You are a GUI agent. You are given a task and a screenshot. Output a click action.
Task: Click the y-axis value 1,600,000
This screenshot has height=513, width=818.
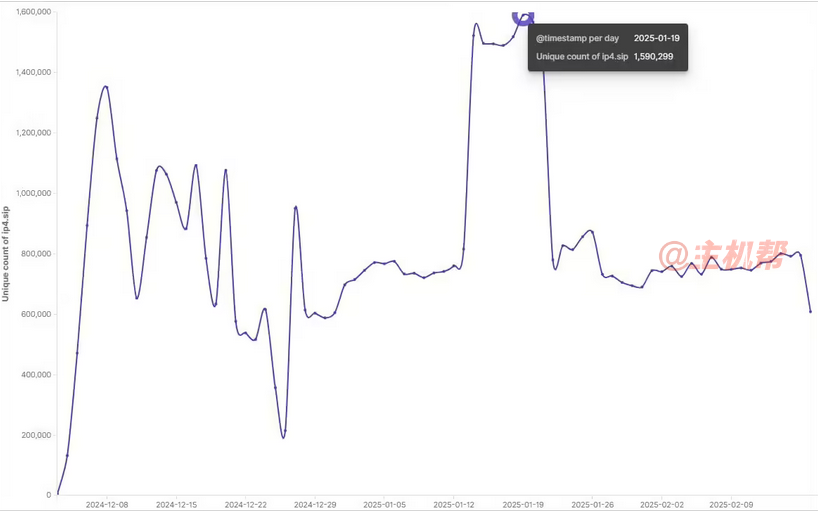click(33, 11)
